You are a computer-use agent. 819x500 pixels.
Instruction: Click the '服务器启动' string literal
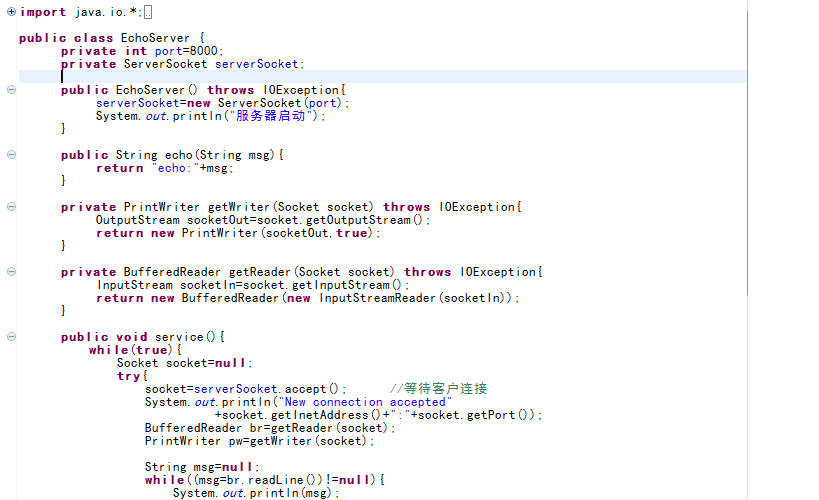pyautogui.click(x=271, y=116)
